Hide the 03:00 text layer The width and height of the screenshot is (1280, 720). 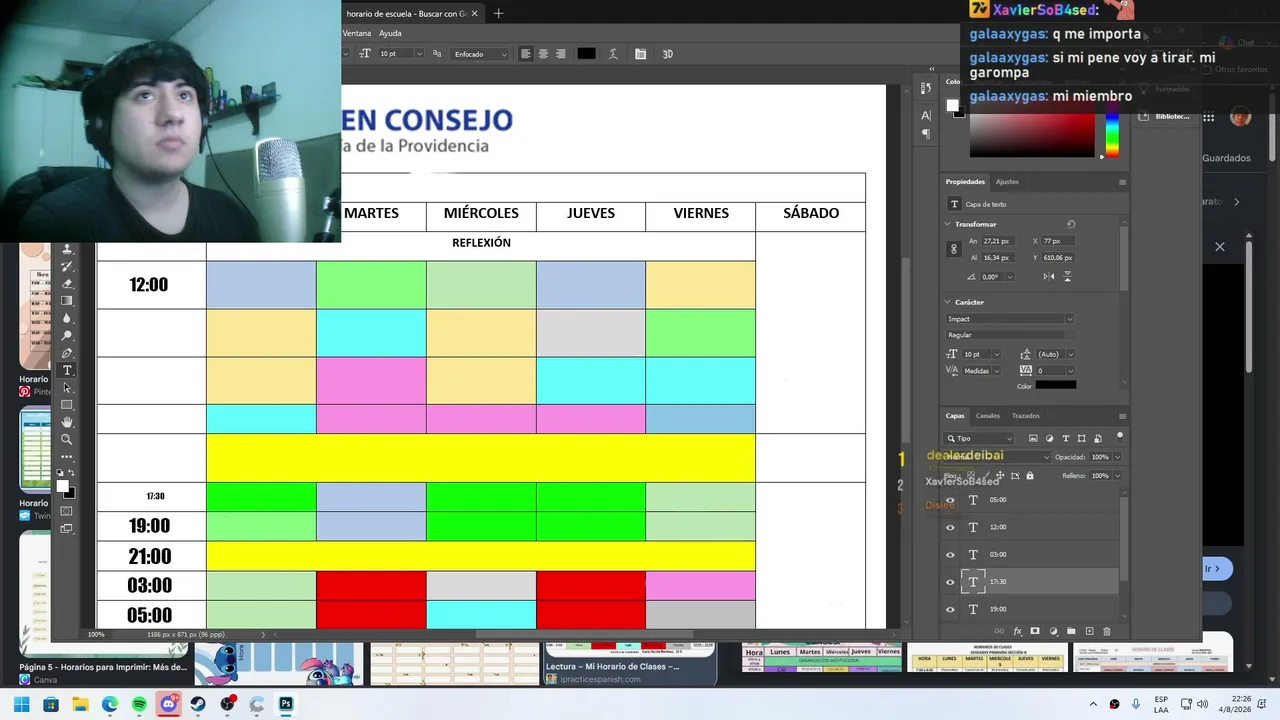click(x=950, y=555)
